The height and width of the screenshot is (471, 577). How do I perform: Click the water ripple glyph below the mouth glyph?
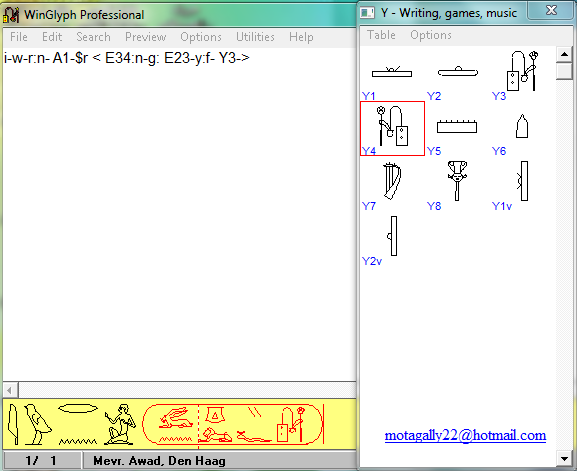point(78,441)
